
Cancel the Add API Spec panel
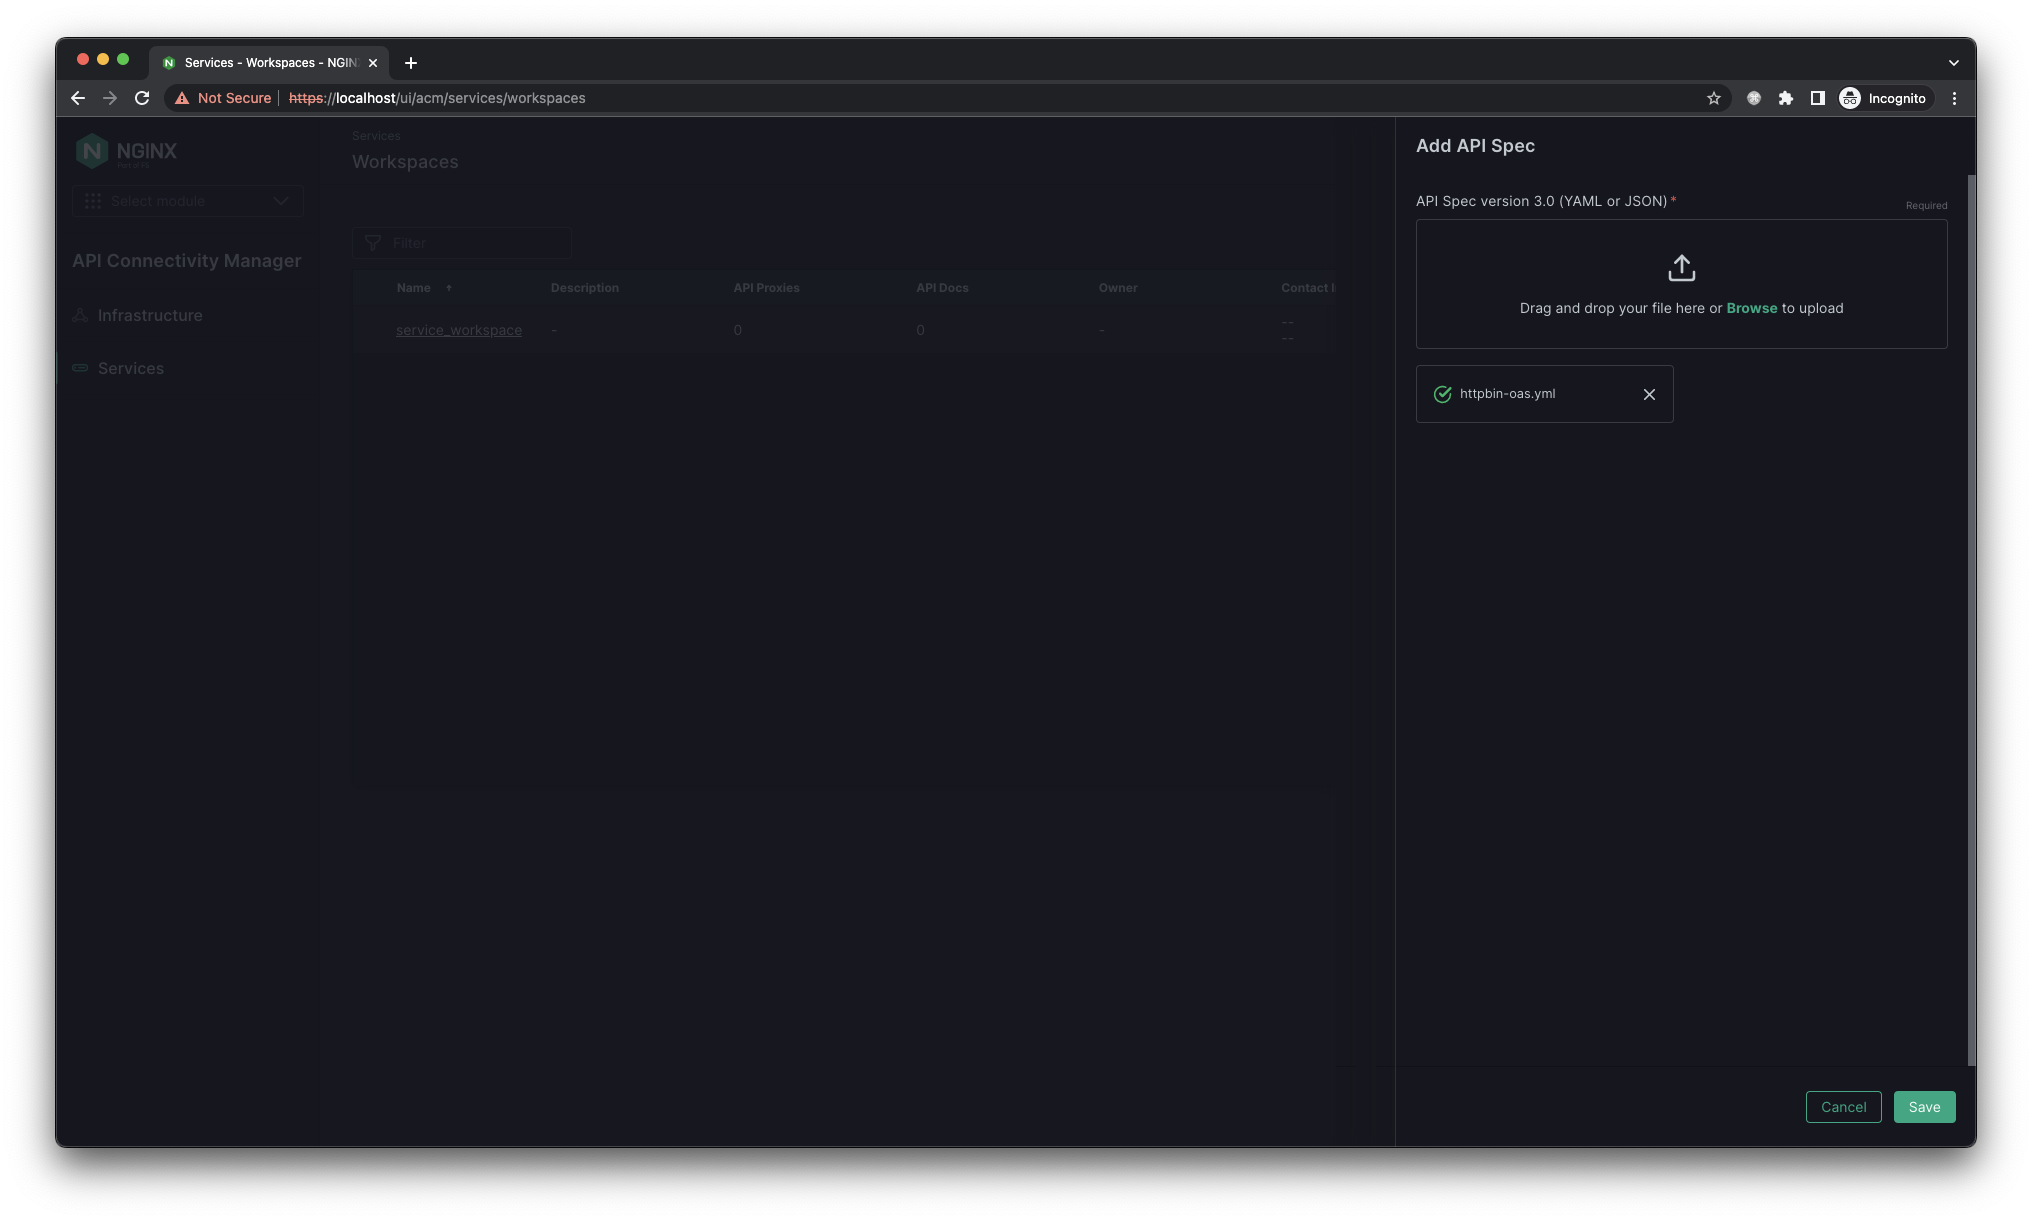[x=1843, y=1107]
